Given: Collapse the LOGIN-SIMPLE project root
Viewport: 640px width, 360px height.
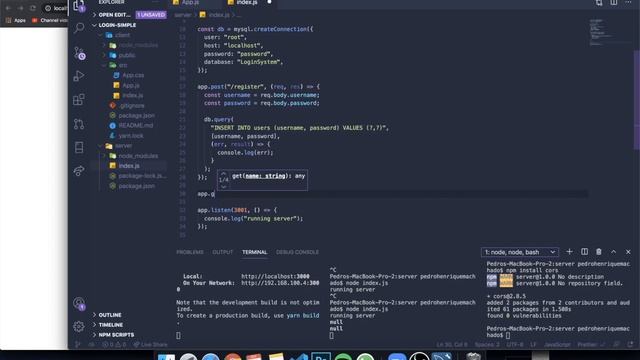Looking at the screenshot, I should coord(95,25).
